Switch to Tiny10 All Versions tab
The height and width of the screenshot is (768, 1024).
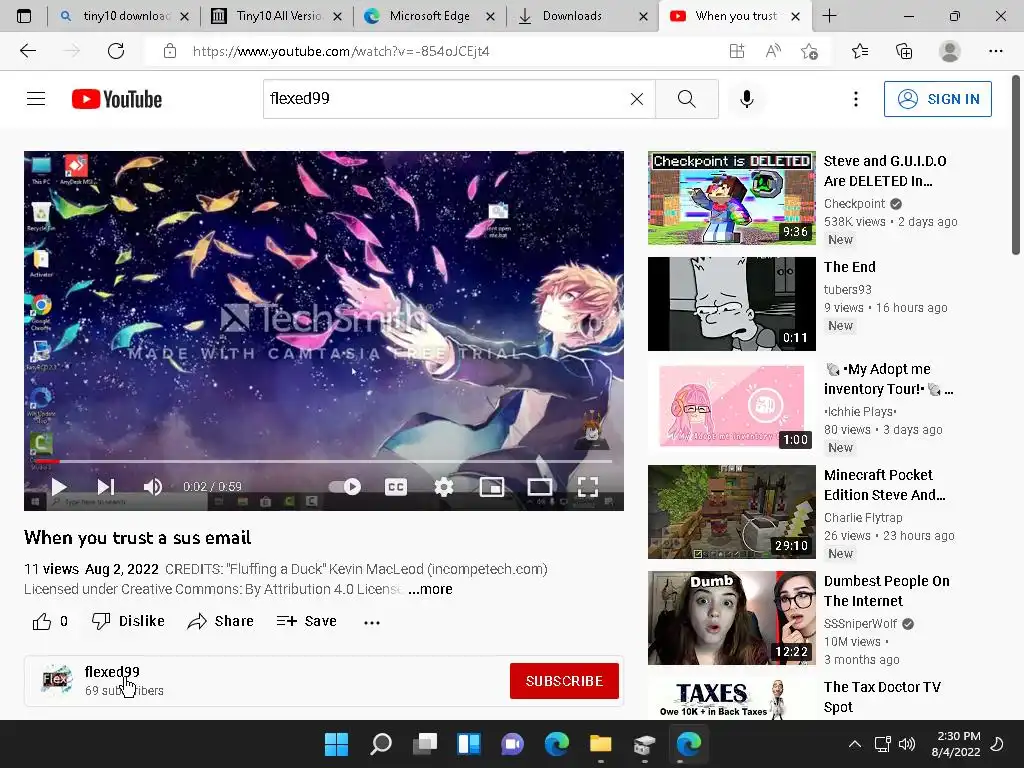[277, 16]
